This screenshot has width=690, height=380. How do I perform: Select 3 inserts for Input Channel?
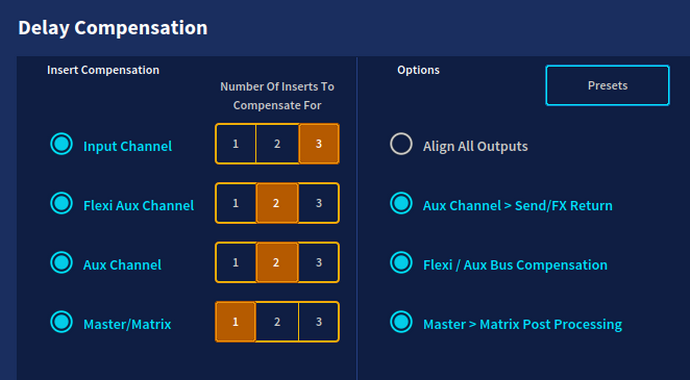319,144
